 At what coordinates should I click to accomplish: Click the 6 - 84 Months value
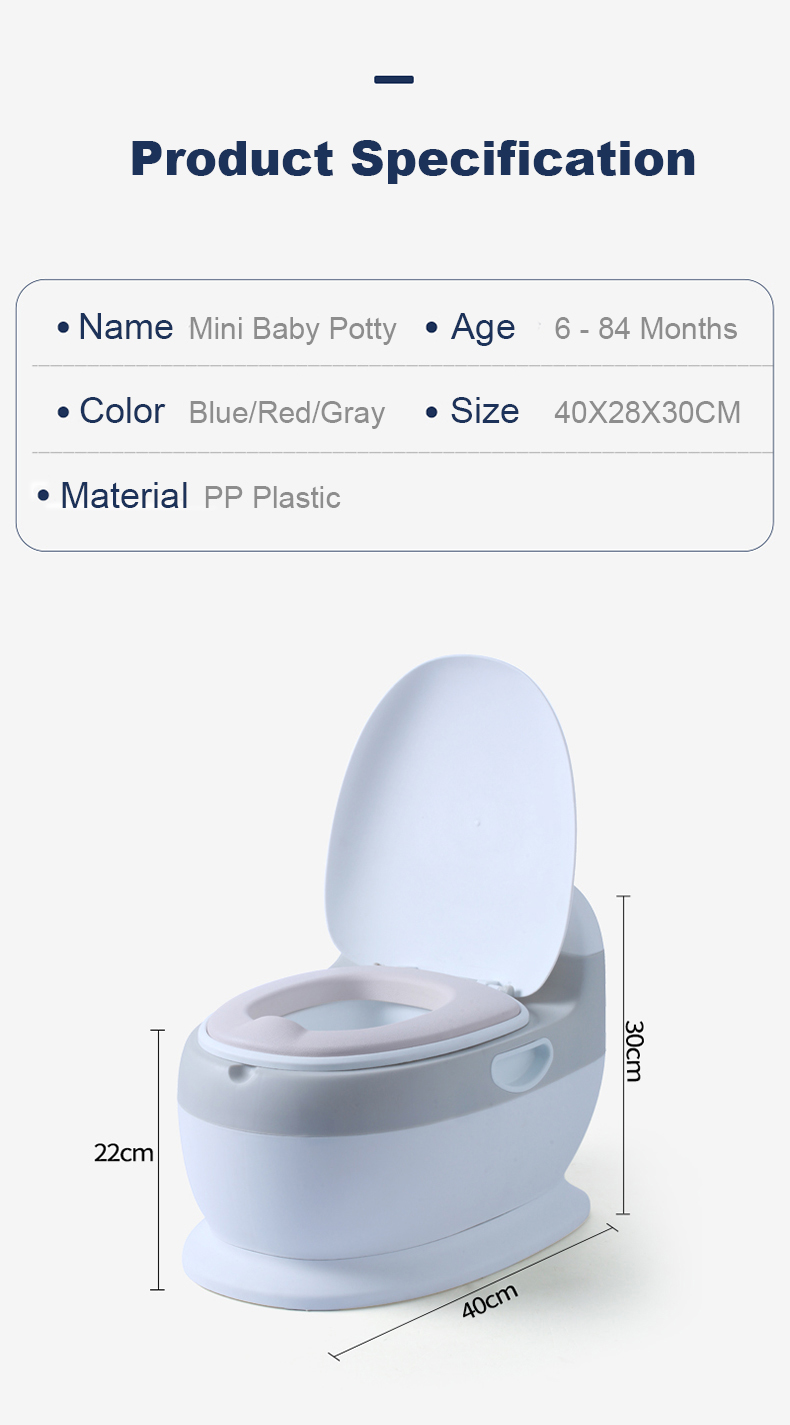tap(645, 329)
